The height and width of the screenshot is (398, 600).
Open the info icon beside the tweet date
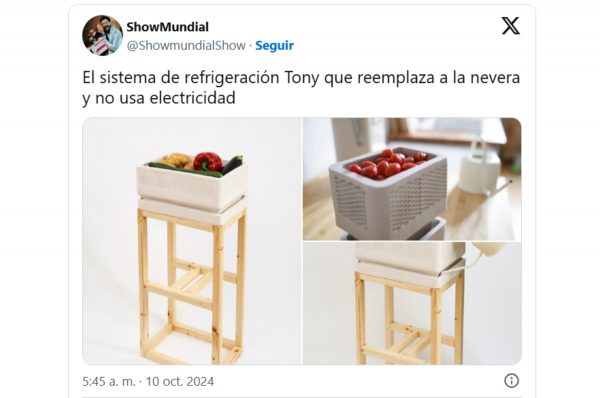(512, 380)
